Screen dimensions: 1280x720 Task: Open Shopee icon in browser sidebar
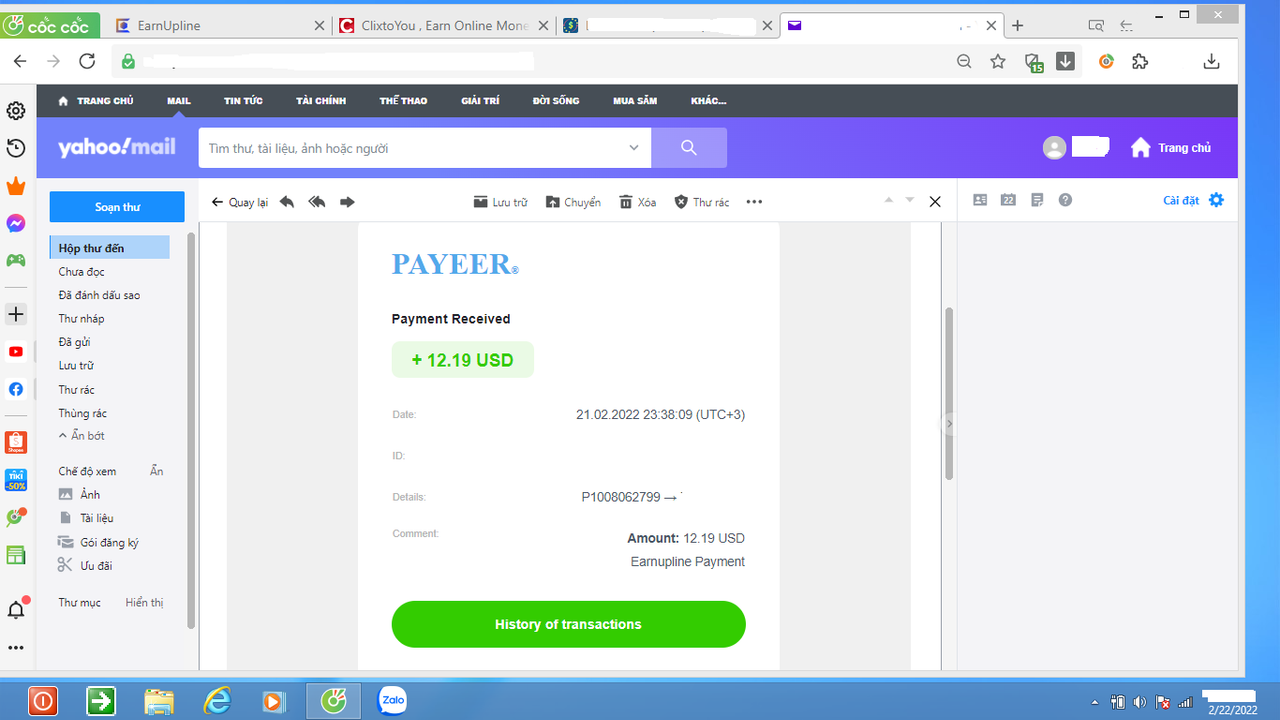pos(16,442)
